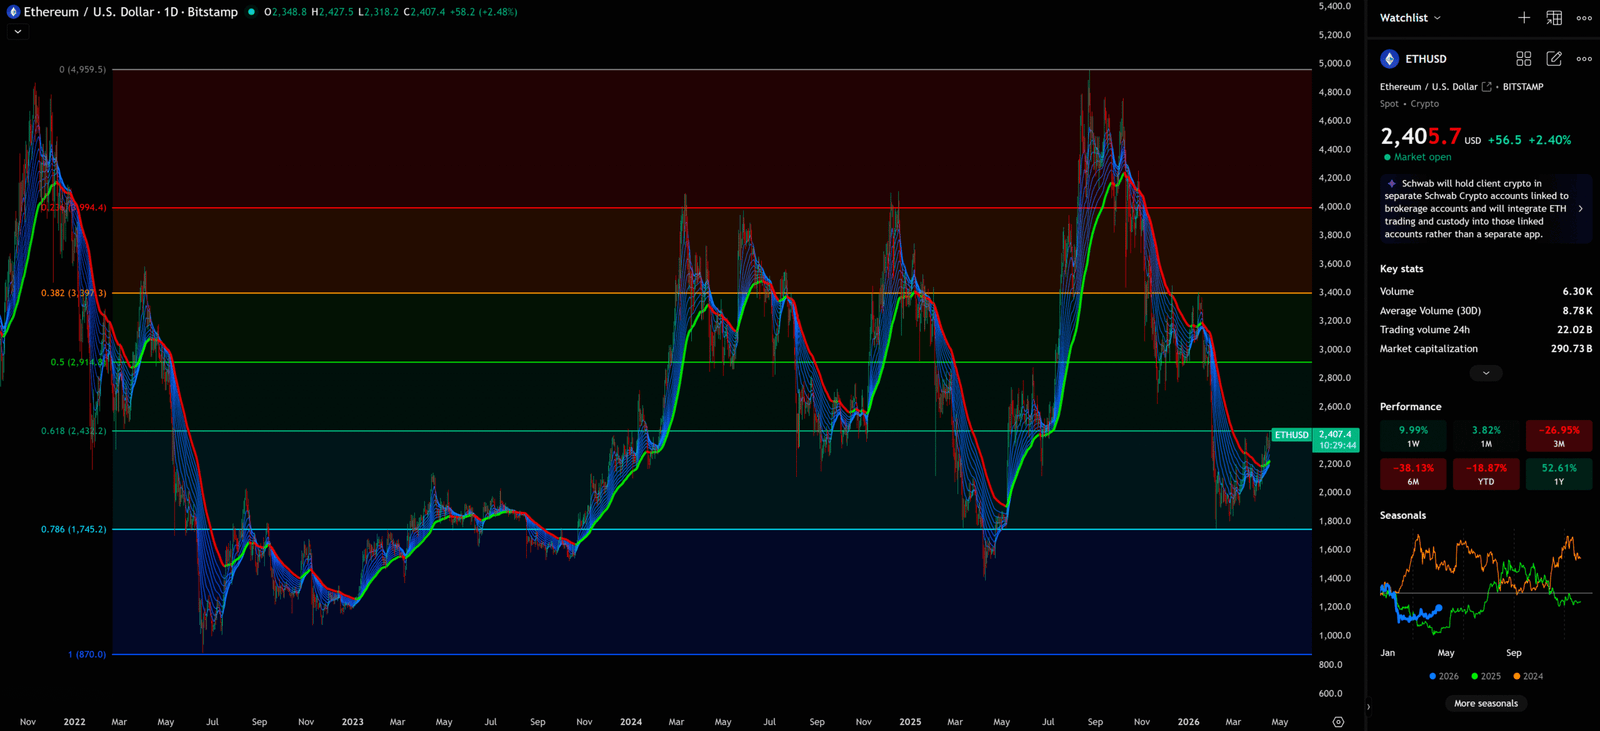Open the ETHUSD note edit icon
Viewport: 1600px width, 731px height.
pos(1554,59)
